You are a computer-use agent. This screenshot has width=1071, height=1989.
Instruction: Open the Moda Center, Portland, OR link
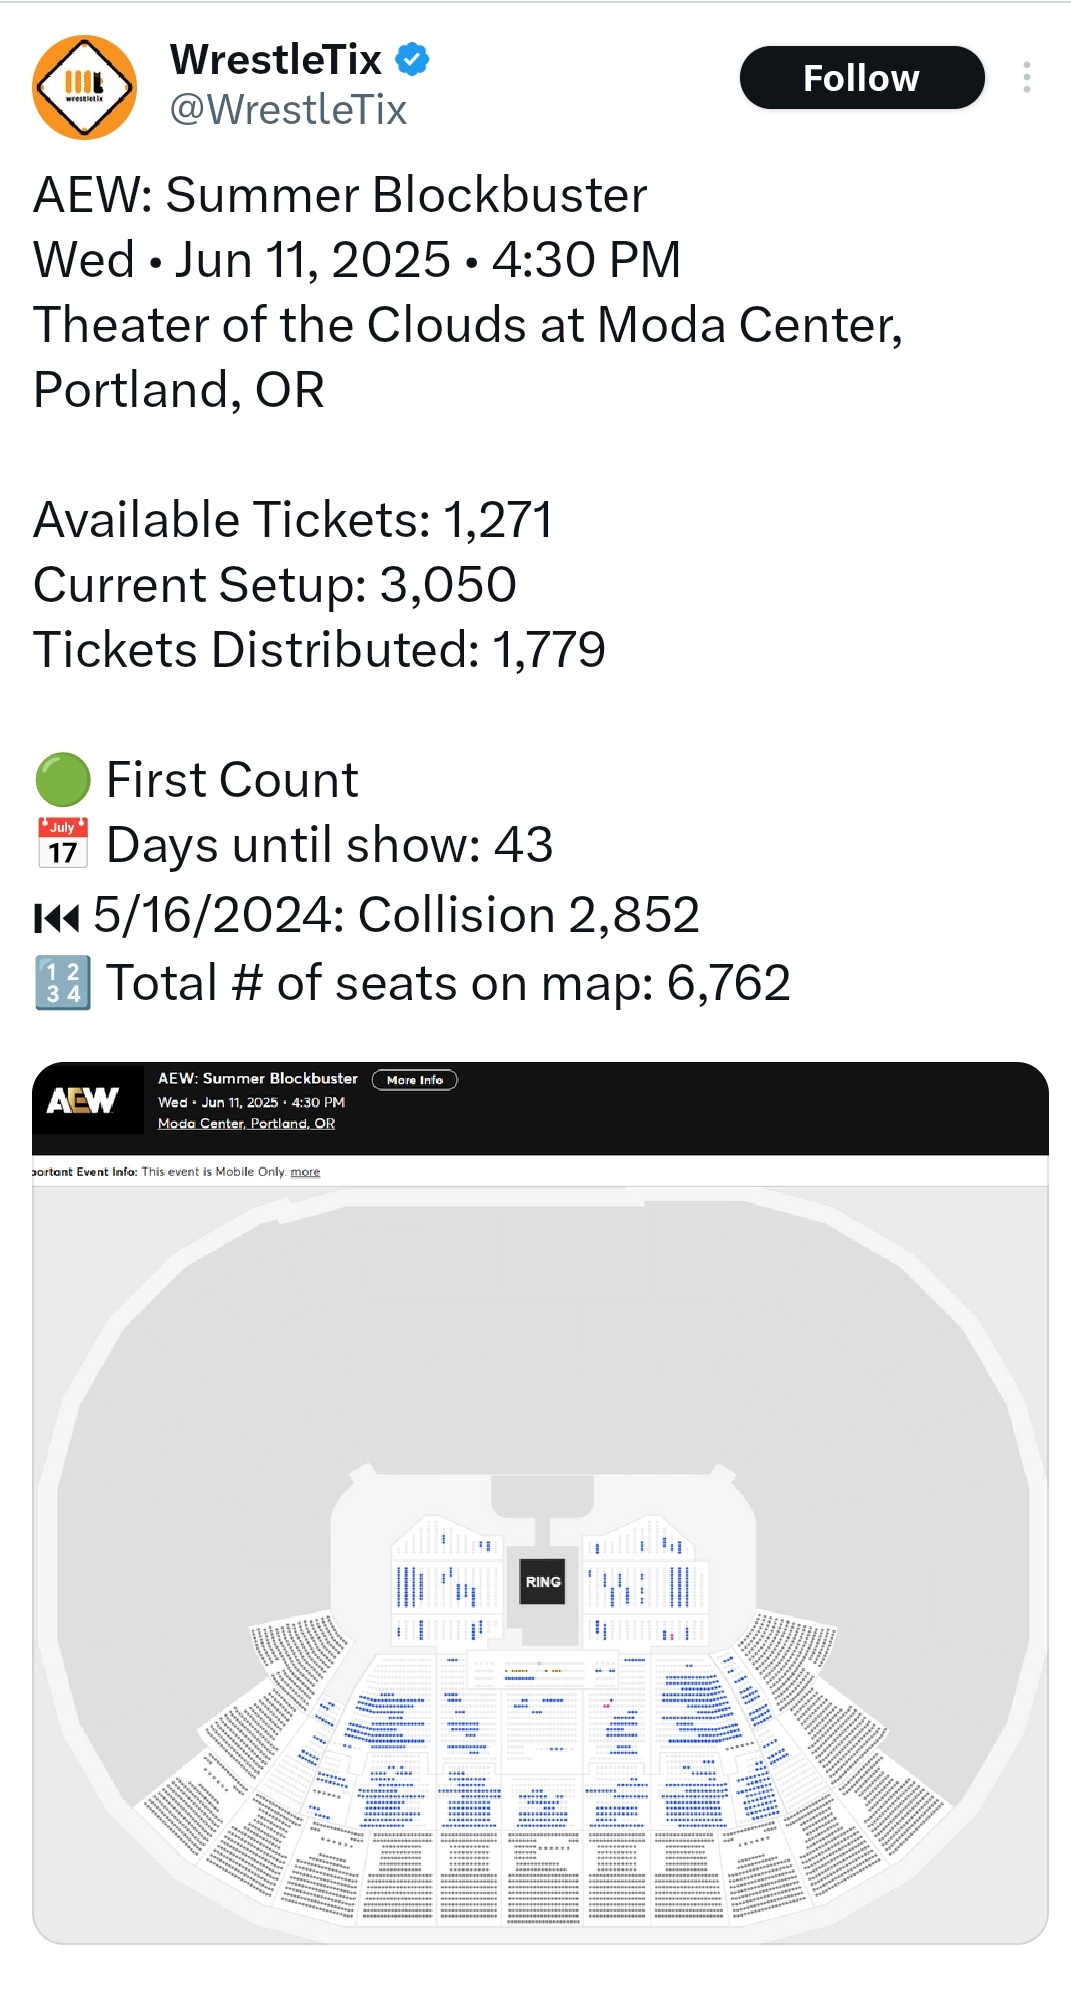246,1123
